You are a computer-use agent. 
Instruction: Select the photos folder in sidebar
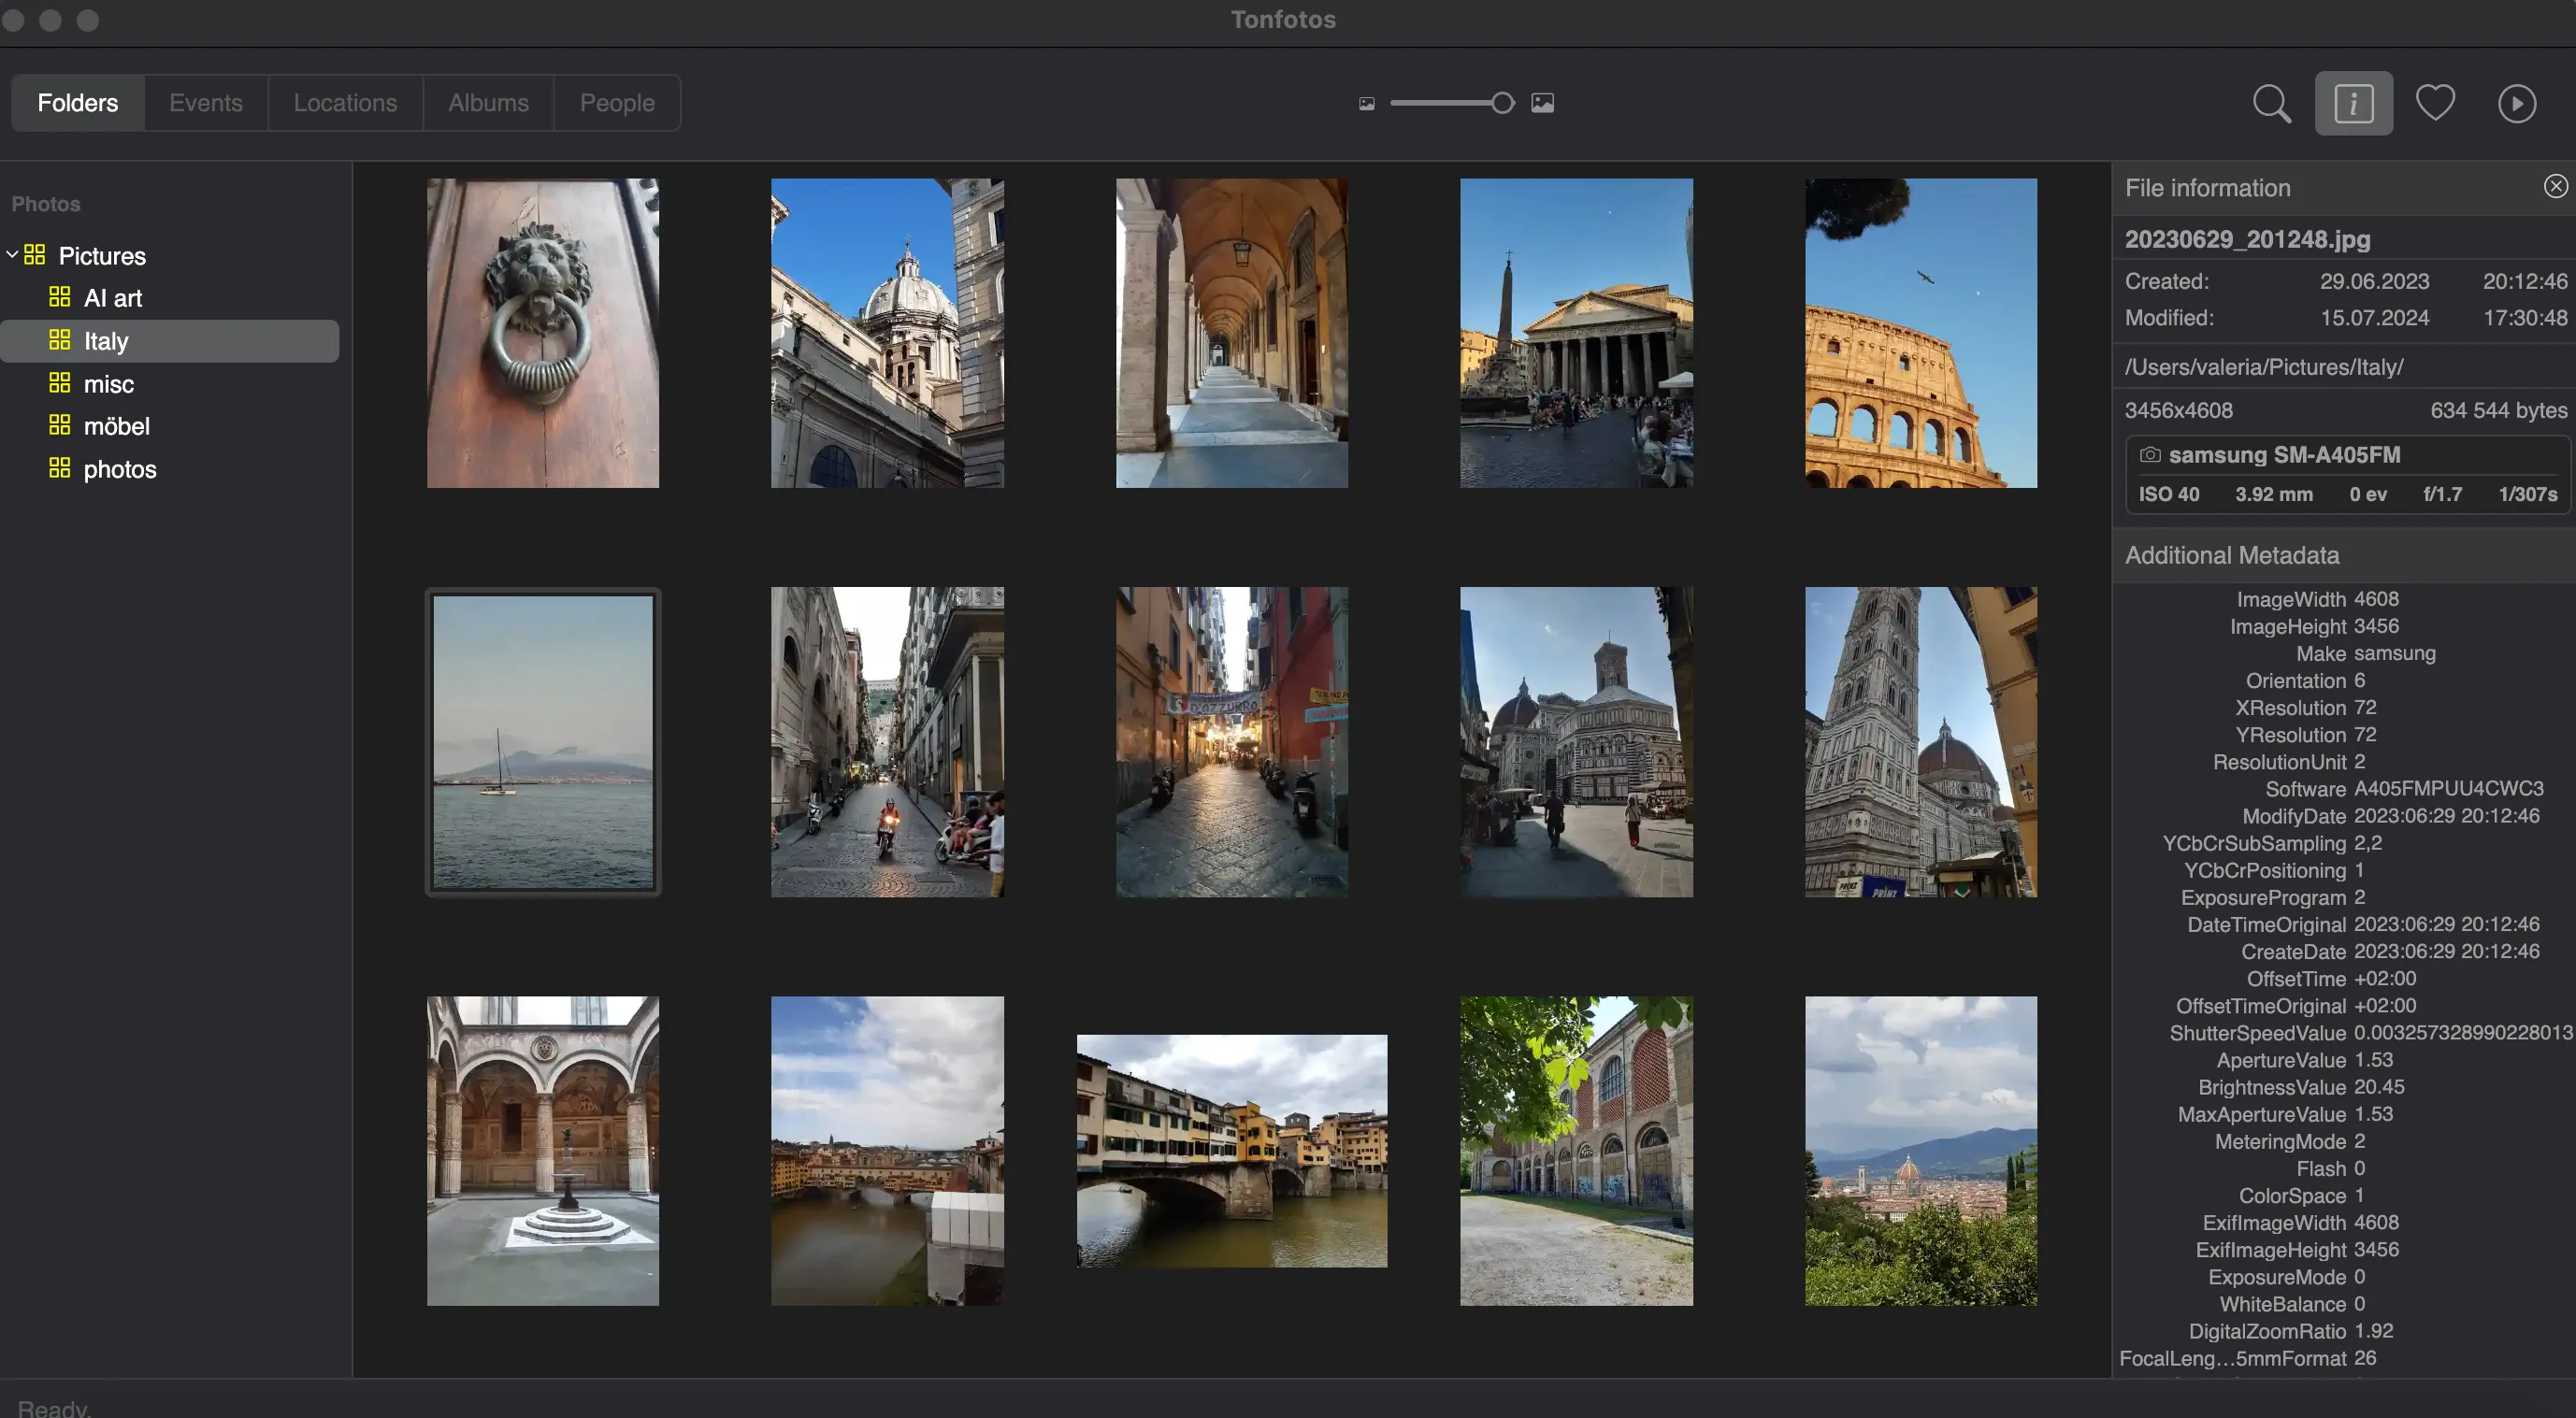click(119, 470)
